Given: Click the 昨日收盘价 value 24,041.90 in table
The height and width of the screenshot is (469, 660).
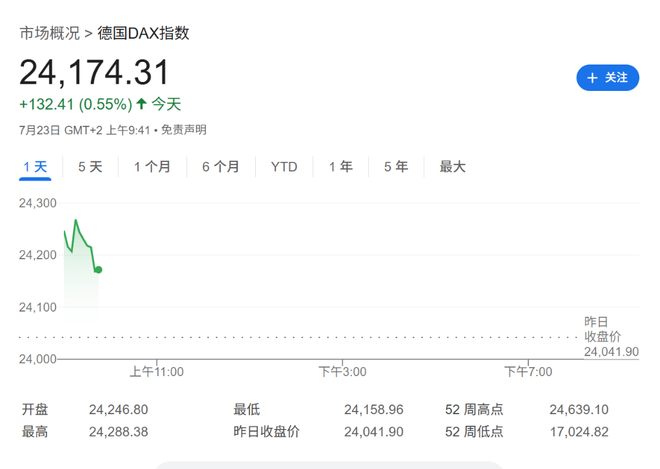Looking at the screenshot, I should tap(374, 432).
